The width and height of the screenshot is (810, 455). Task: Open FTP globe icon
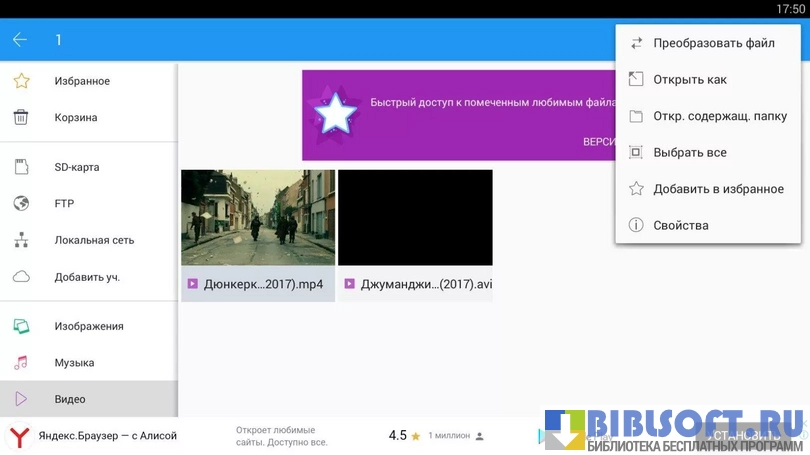point(20,204)
